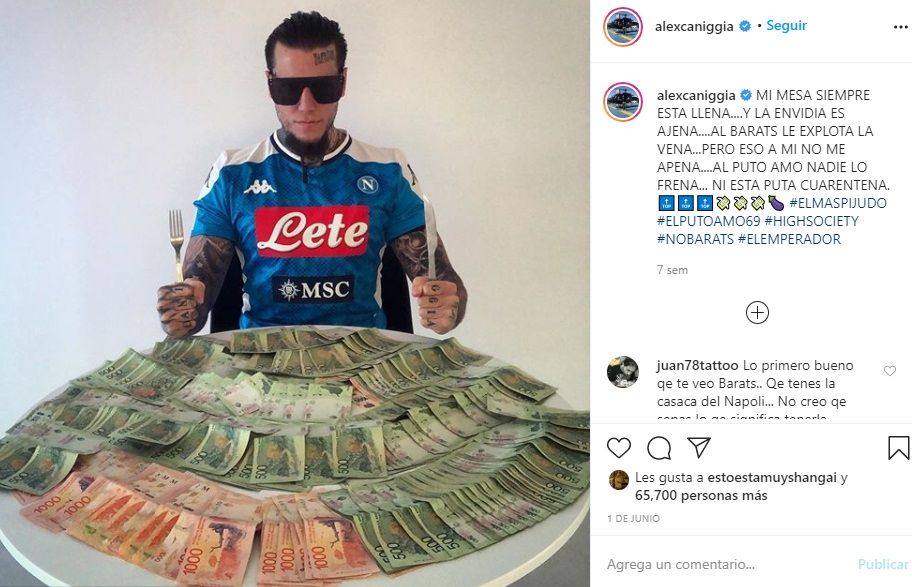Save the post with the bookmark icon

point(898,448)
